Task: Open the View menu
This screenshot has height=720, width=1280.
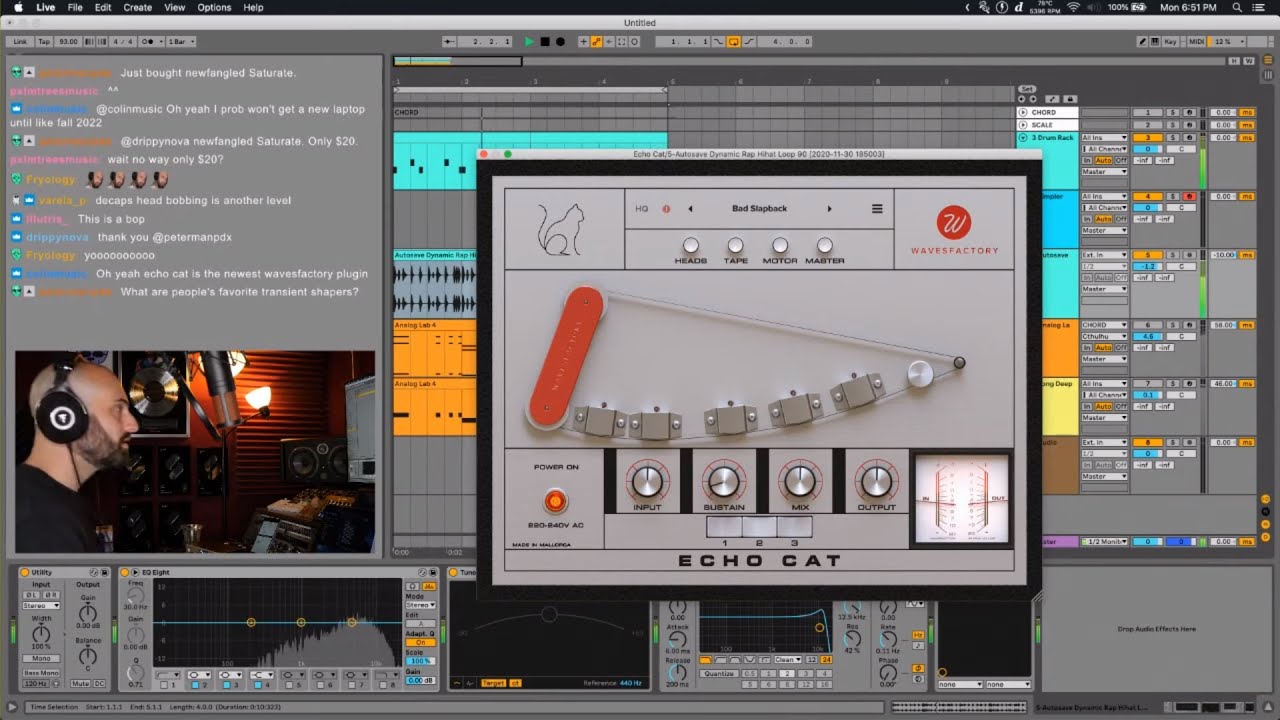Action: [x=174, y=7]
